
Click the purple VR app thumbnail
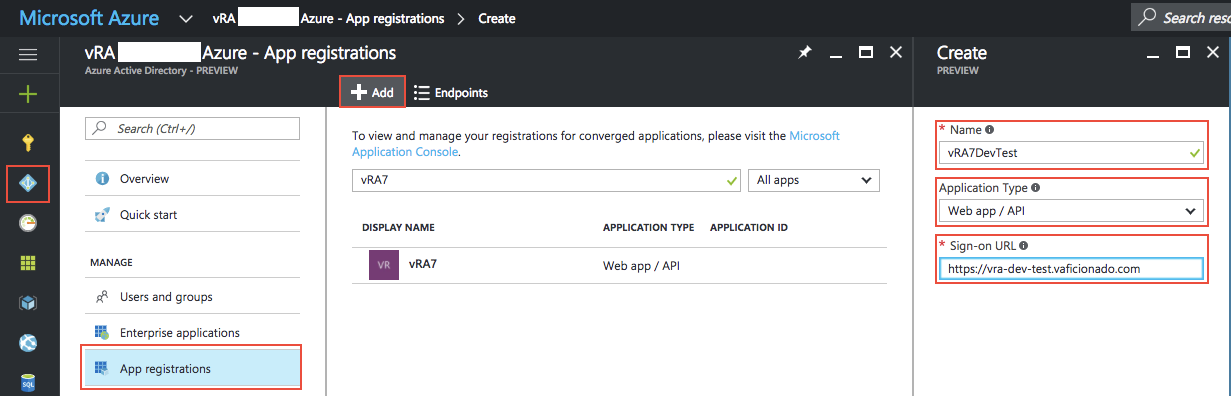point(384,265)
